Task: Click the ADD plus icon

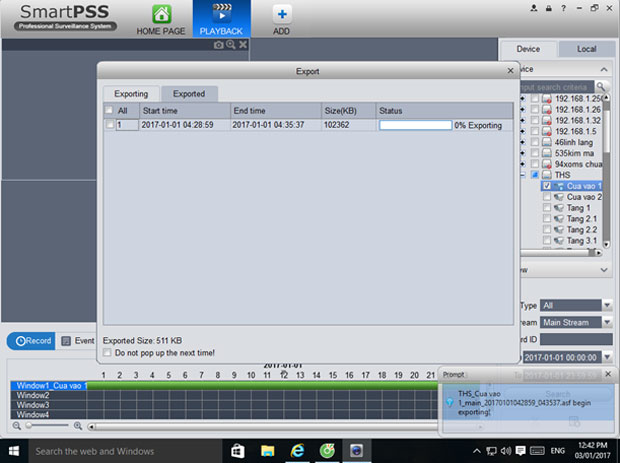Action: click(282, 14)
